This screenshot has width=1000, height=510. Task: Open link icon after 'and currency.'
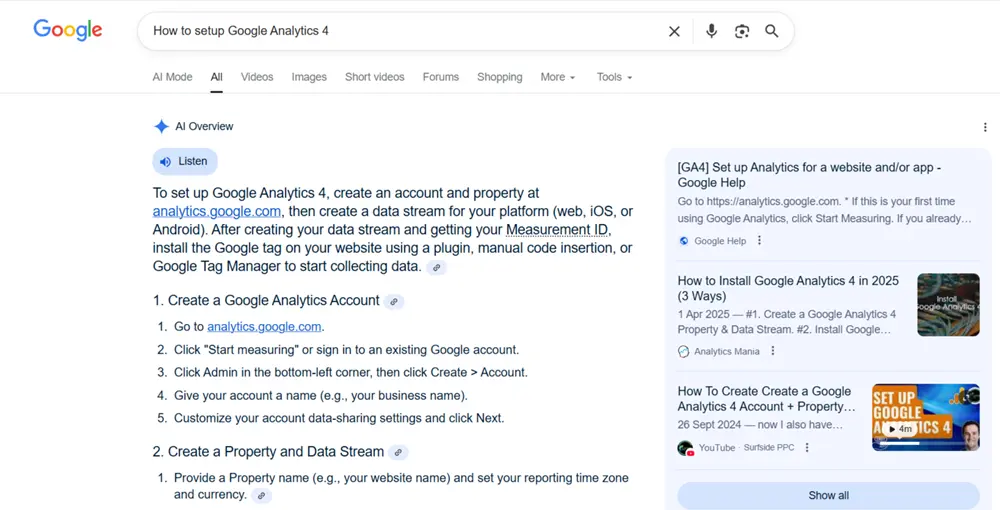click(261, 495)
